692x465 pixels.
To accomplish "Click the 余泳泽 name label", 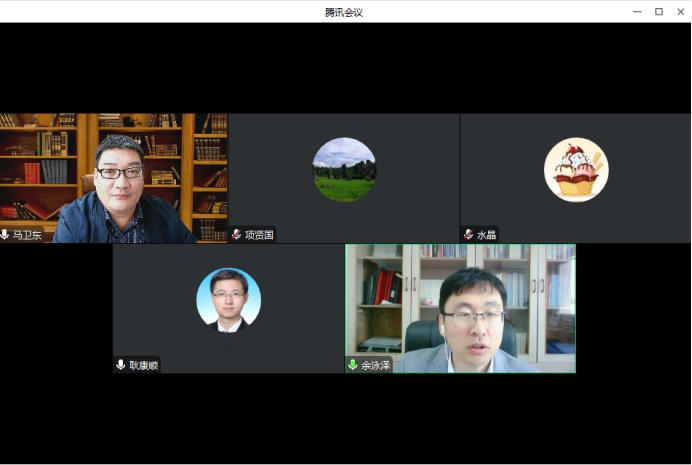I will coord(376,365).
